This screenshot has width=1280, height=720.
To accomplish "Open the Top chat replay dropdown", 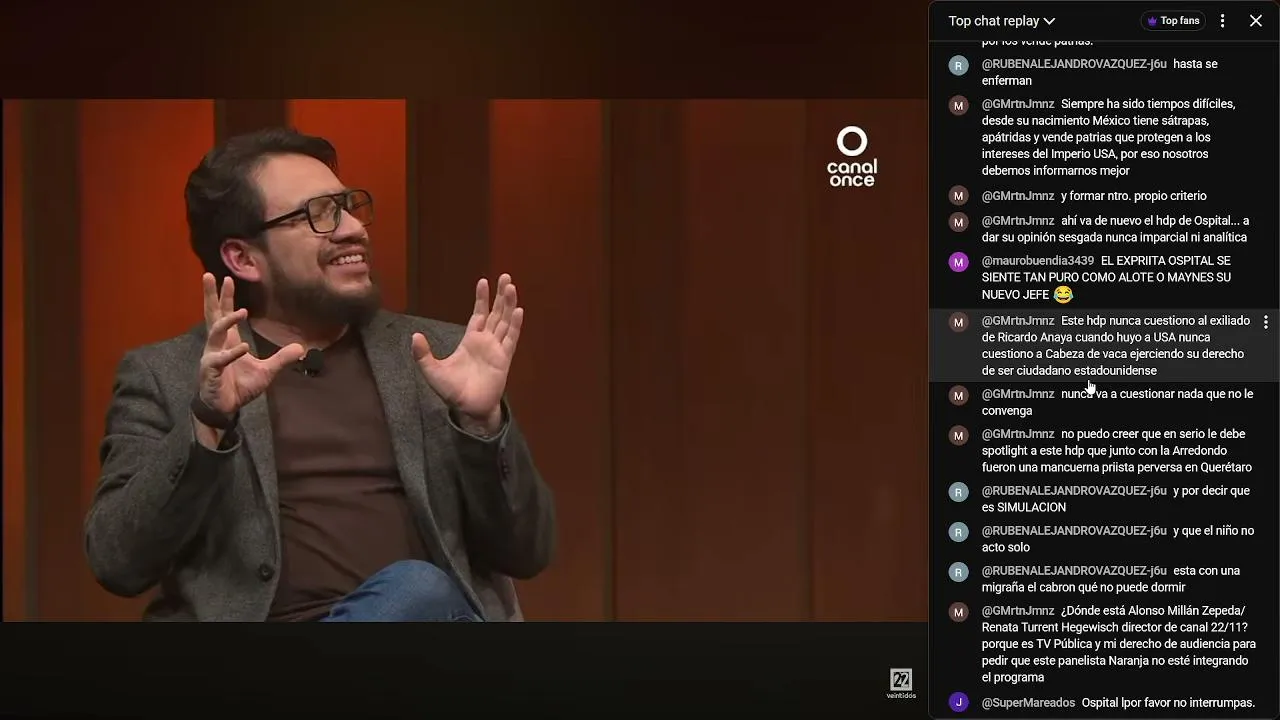I will pyautogui.click(x=1002, y=21).
